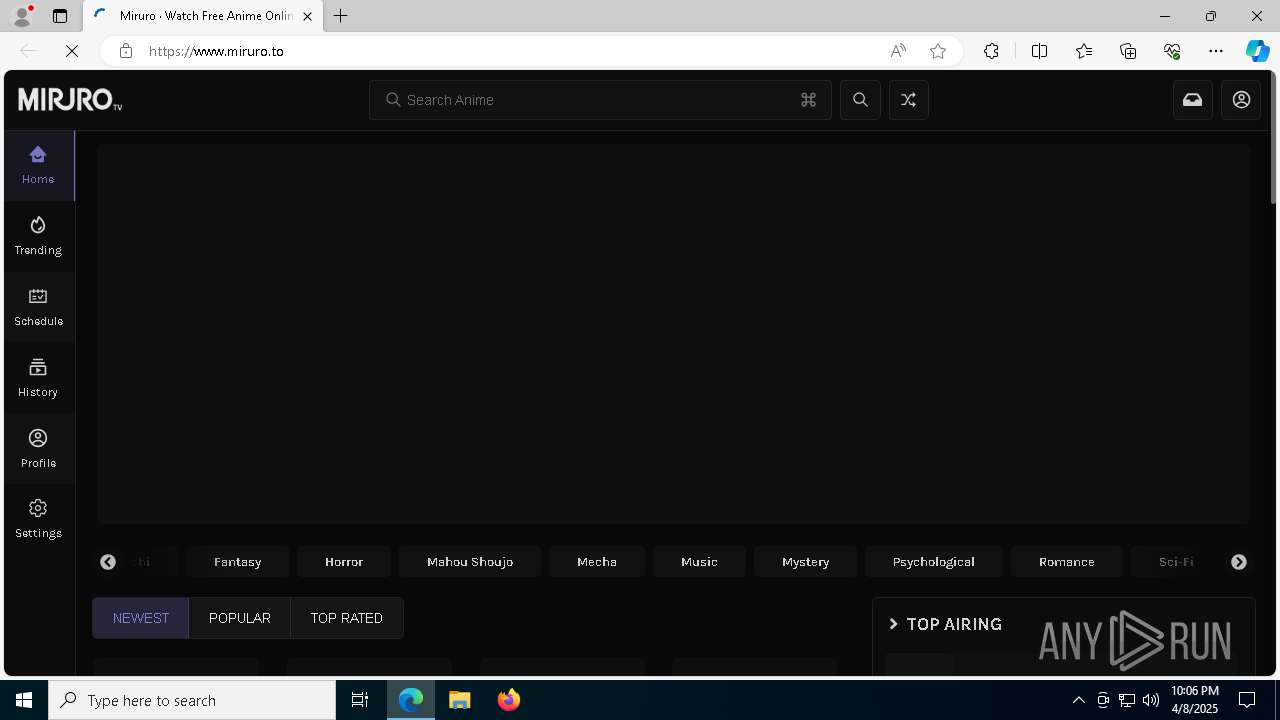Open tab actions menu
The image size is (1280, 720).
(x=60, y=16)
